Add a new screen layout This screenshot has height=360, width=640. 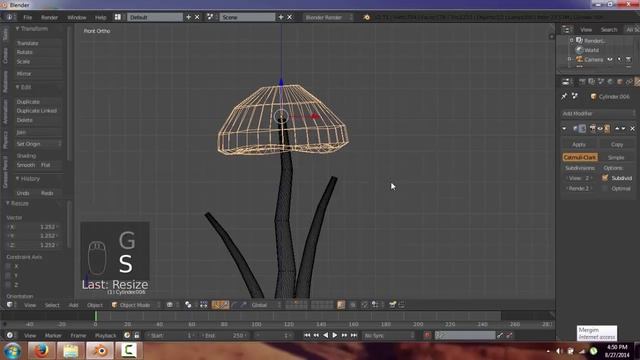tap(189, 17)
